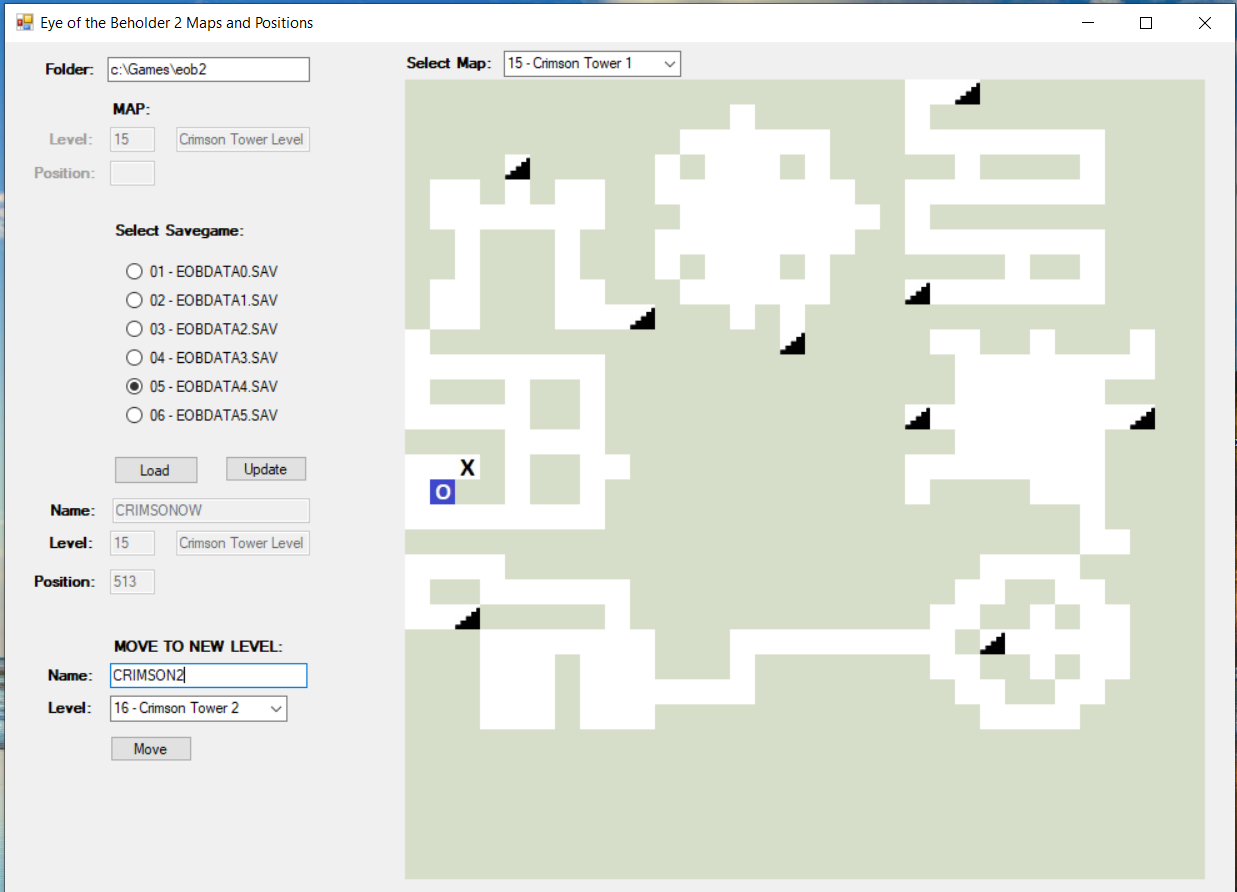The height and width of the screenshot is (892, 1237).
Task: Focus the Folder path input field
Action: point(209,69)
